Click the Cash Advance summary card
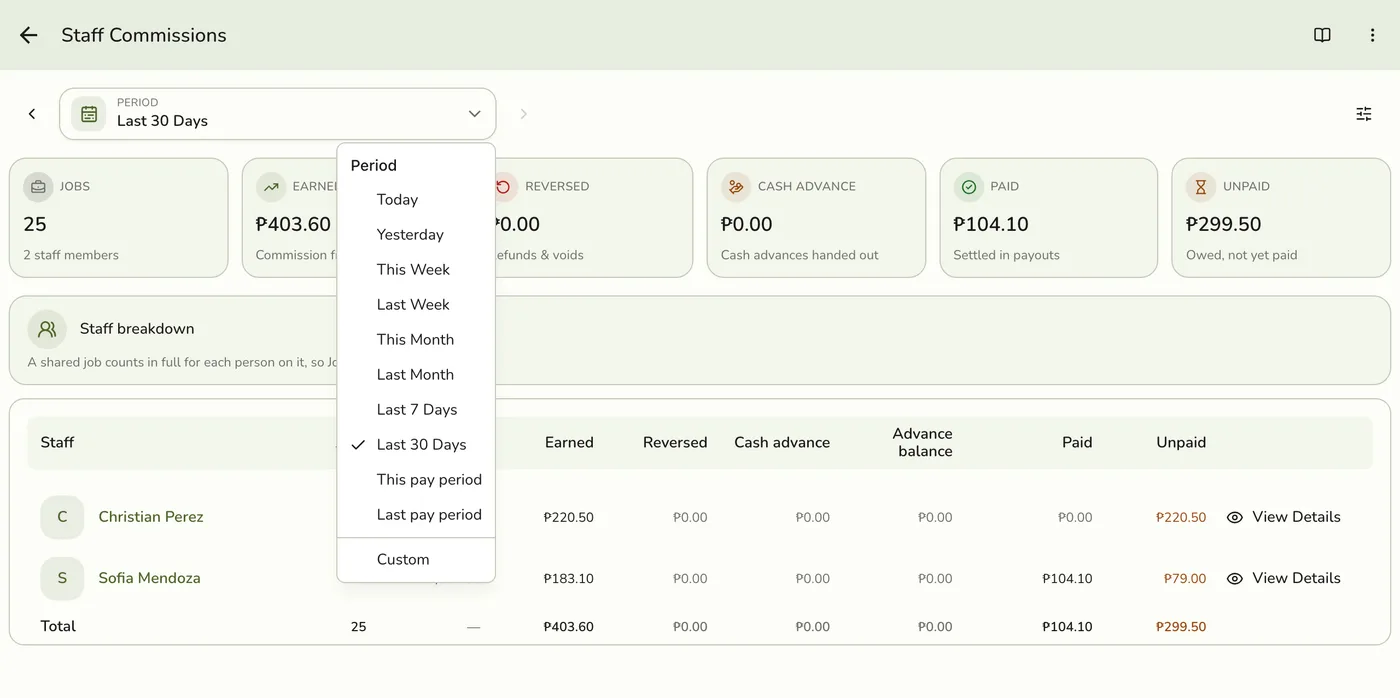Viewport: 1400px width, 698px height. (x=816, y=218)
